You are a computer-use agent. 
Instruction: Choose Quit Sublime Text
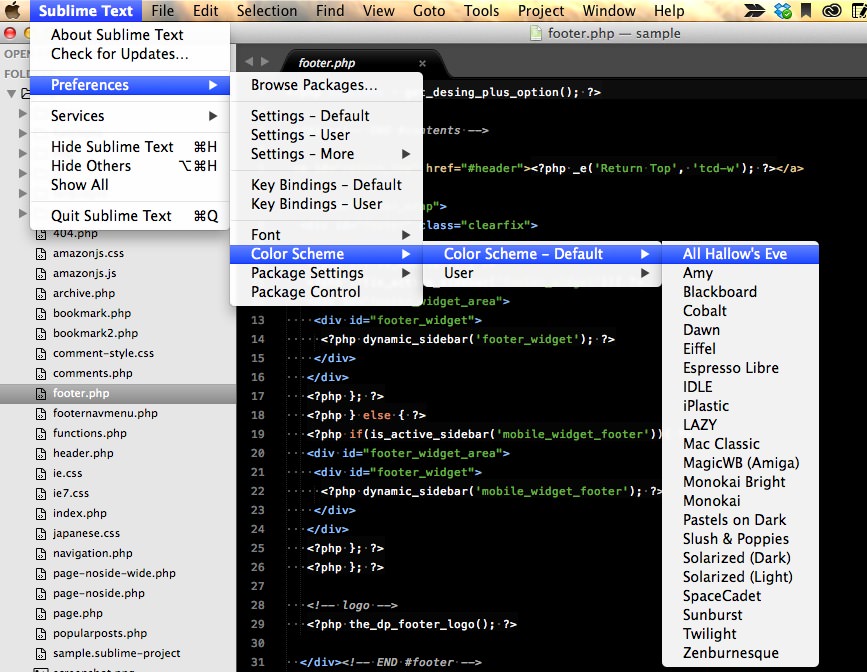(130, 216)
